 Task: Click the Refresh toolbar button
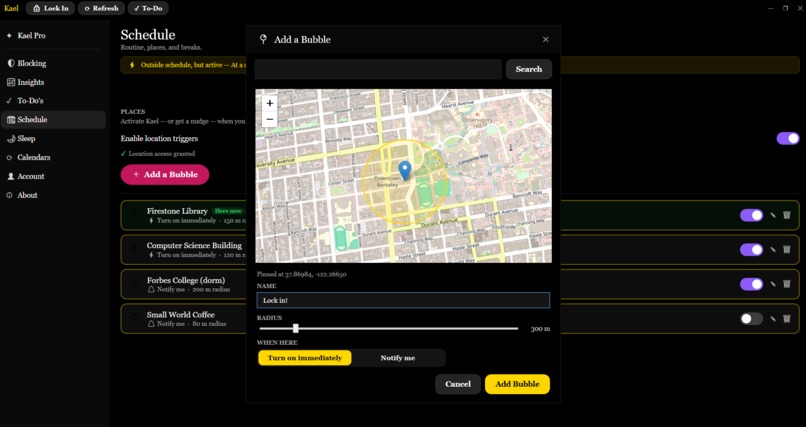(101, 8)
